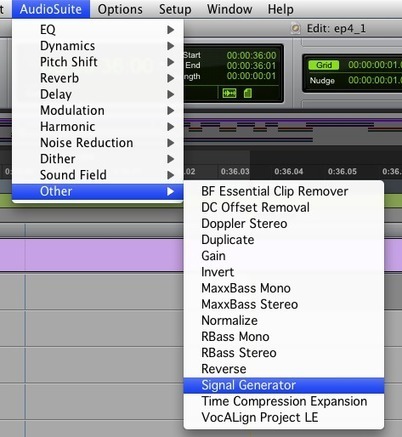
Task: Expand the Reverb submenu
Action: click(98, 78)
